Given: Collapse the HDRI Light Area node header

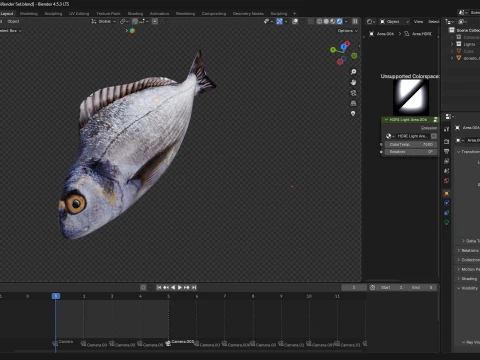Looking at the screenshot, I should click(x=386, y=119).
